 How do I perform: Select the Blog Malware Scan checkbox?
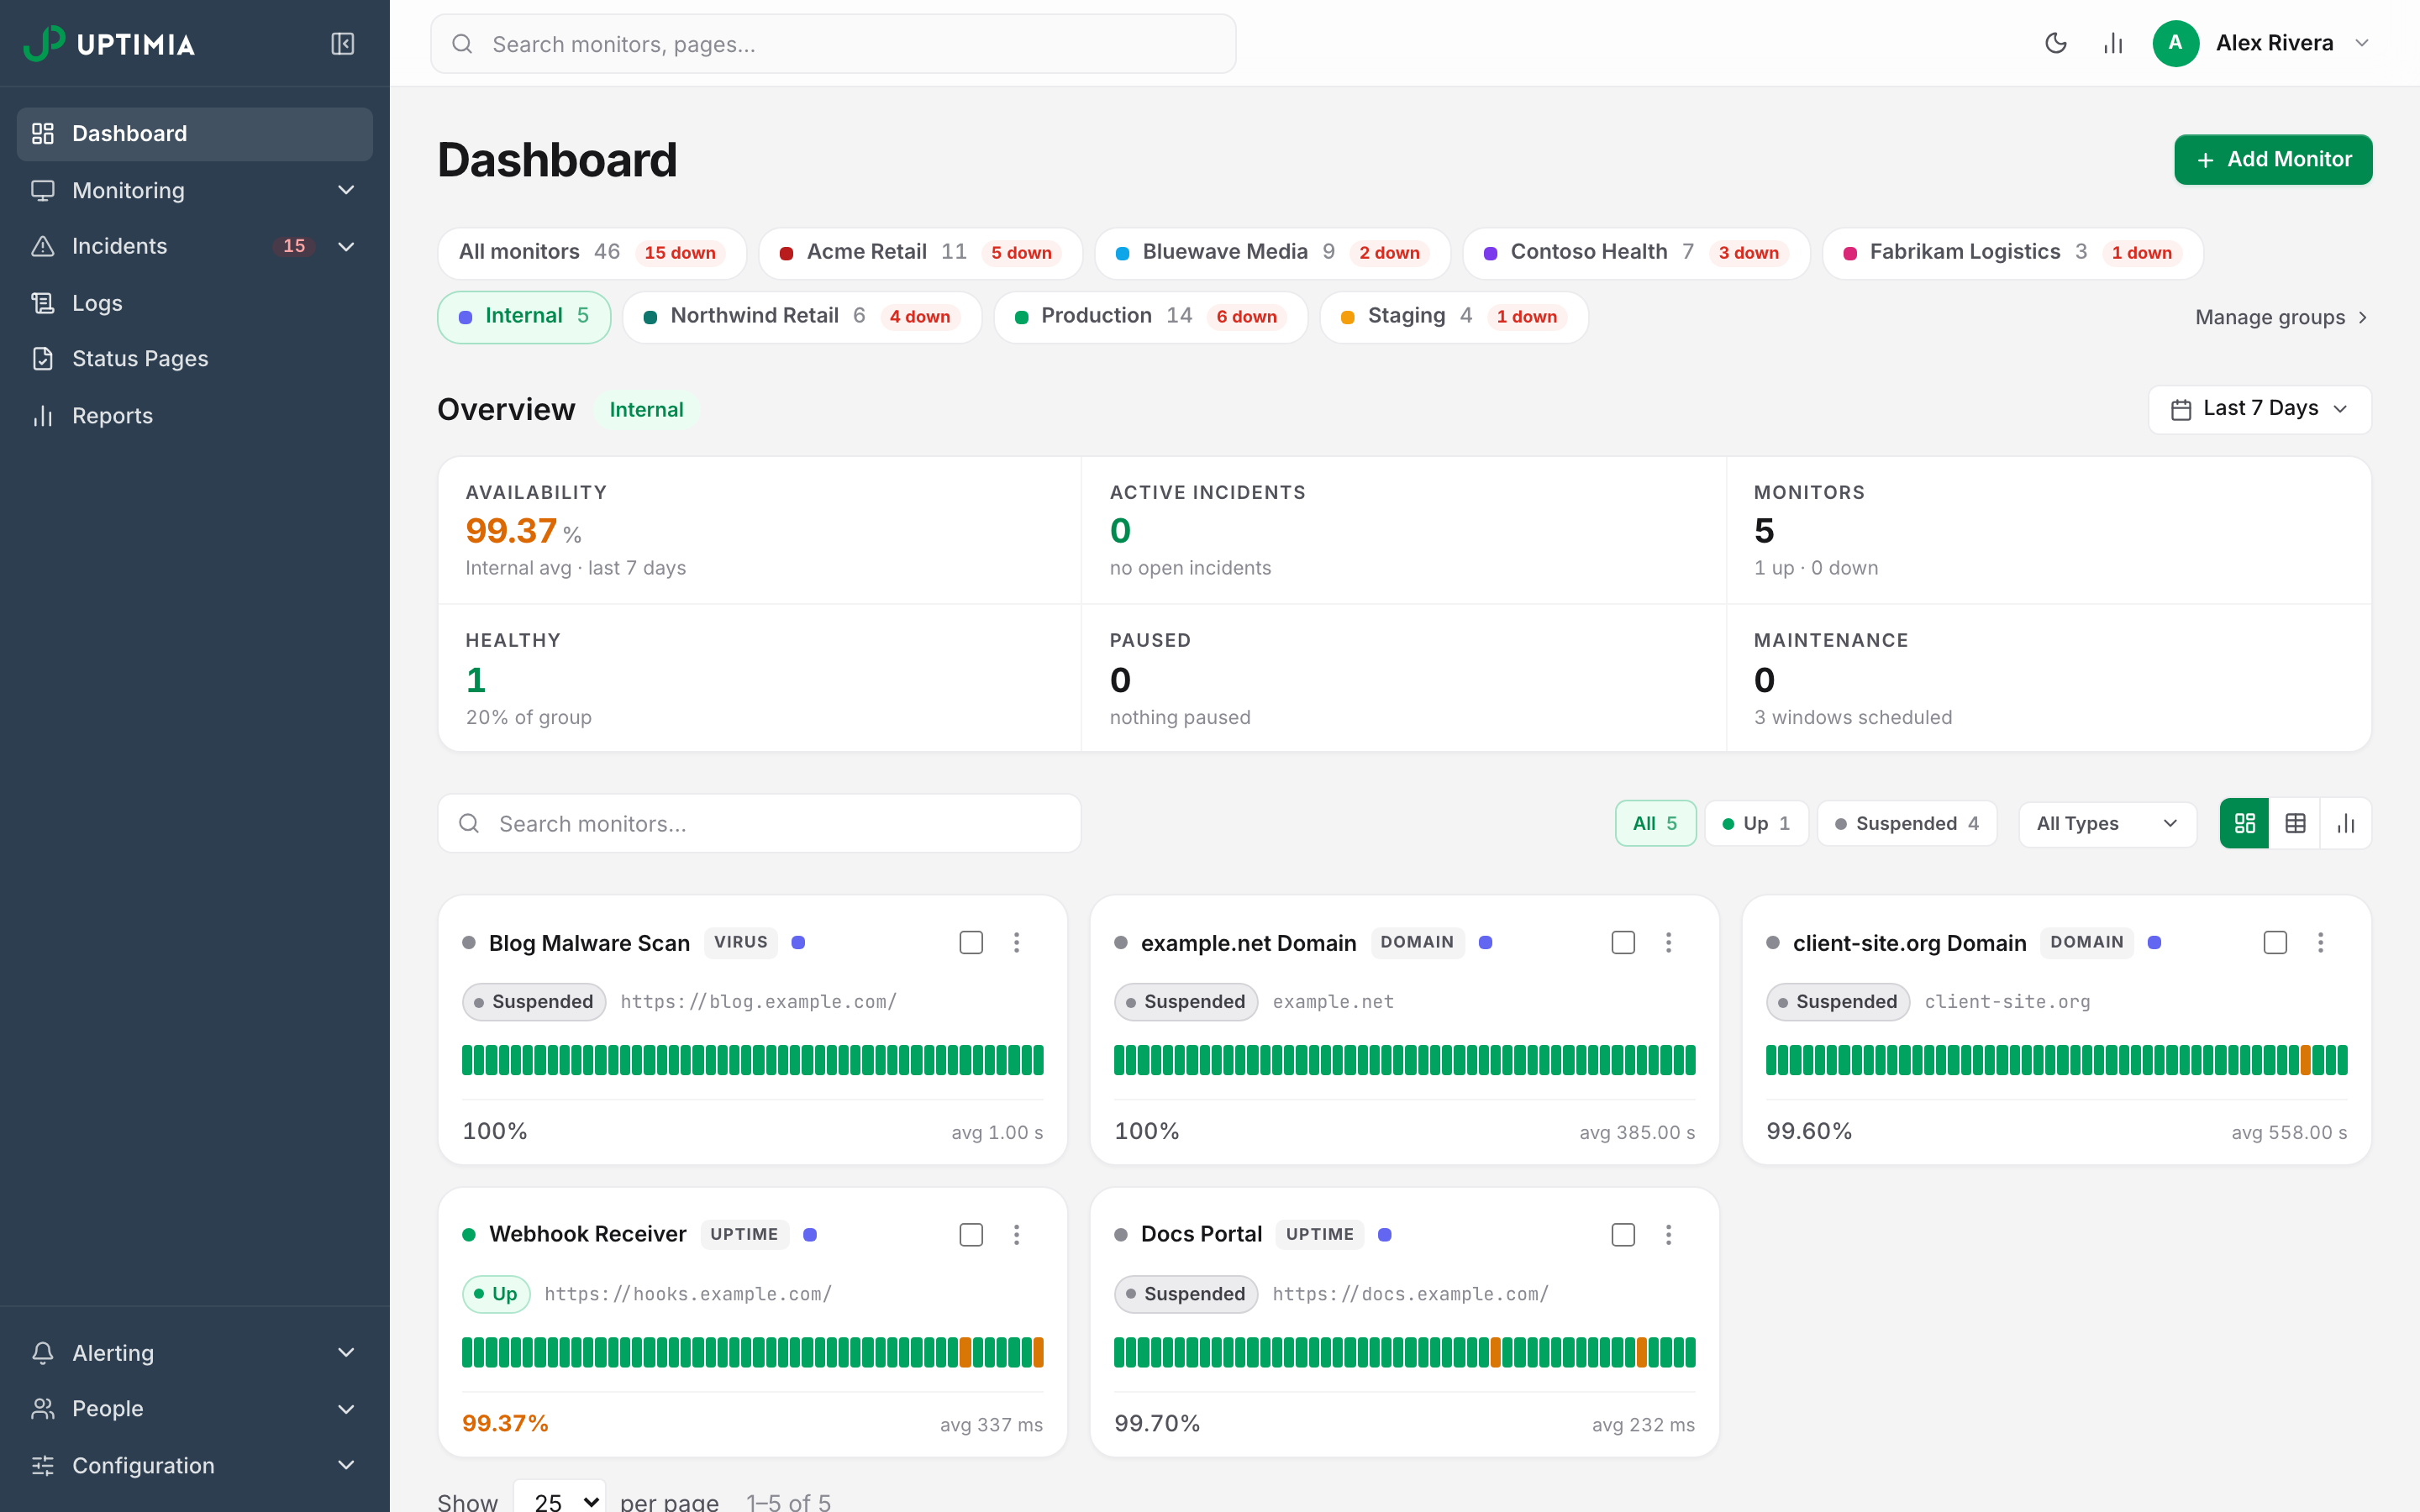tap(971, 942)
